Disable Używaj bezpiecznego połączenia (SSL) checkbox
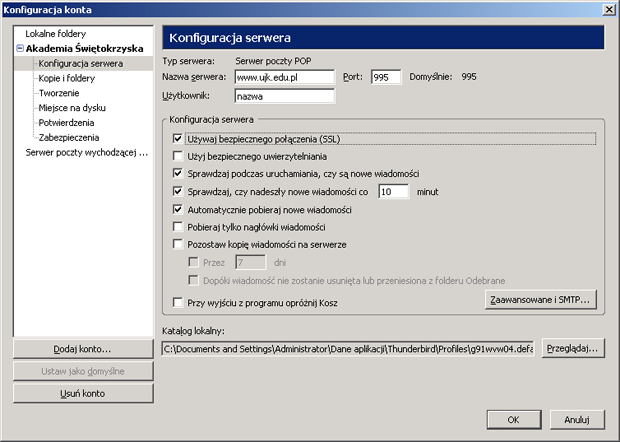This screenshot has width=620, height=442. [178, 138]
